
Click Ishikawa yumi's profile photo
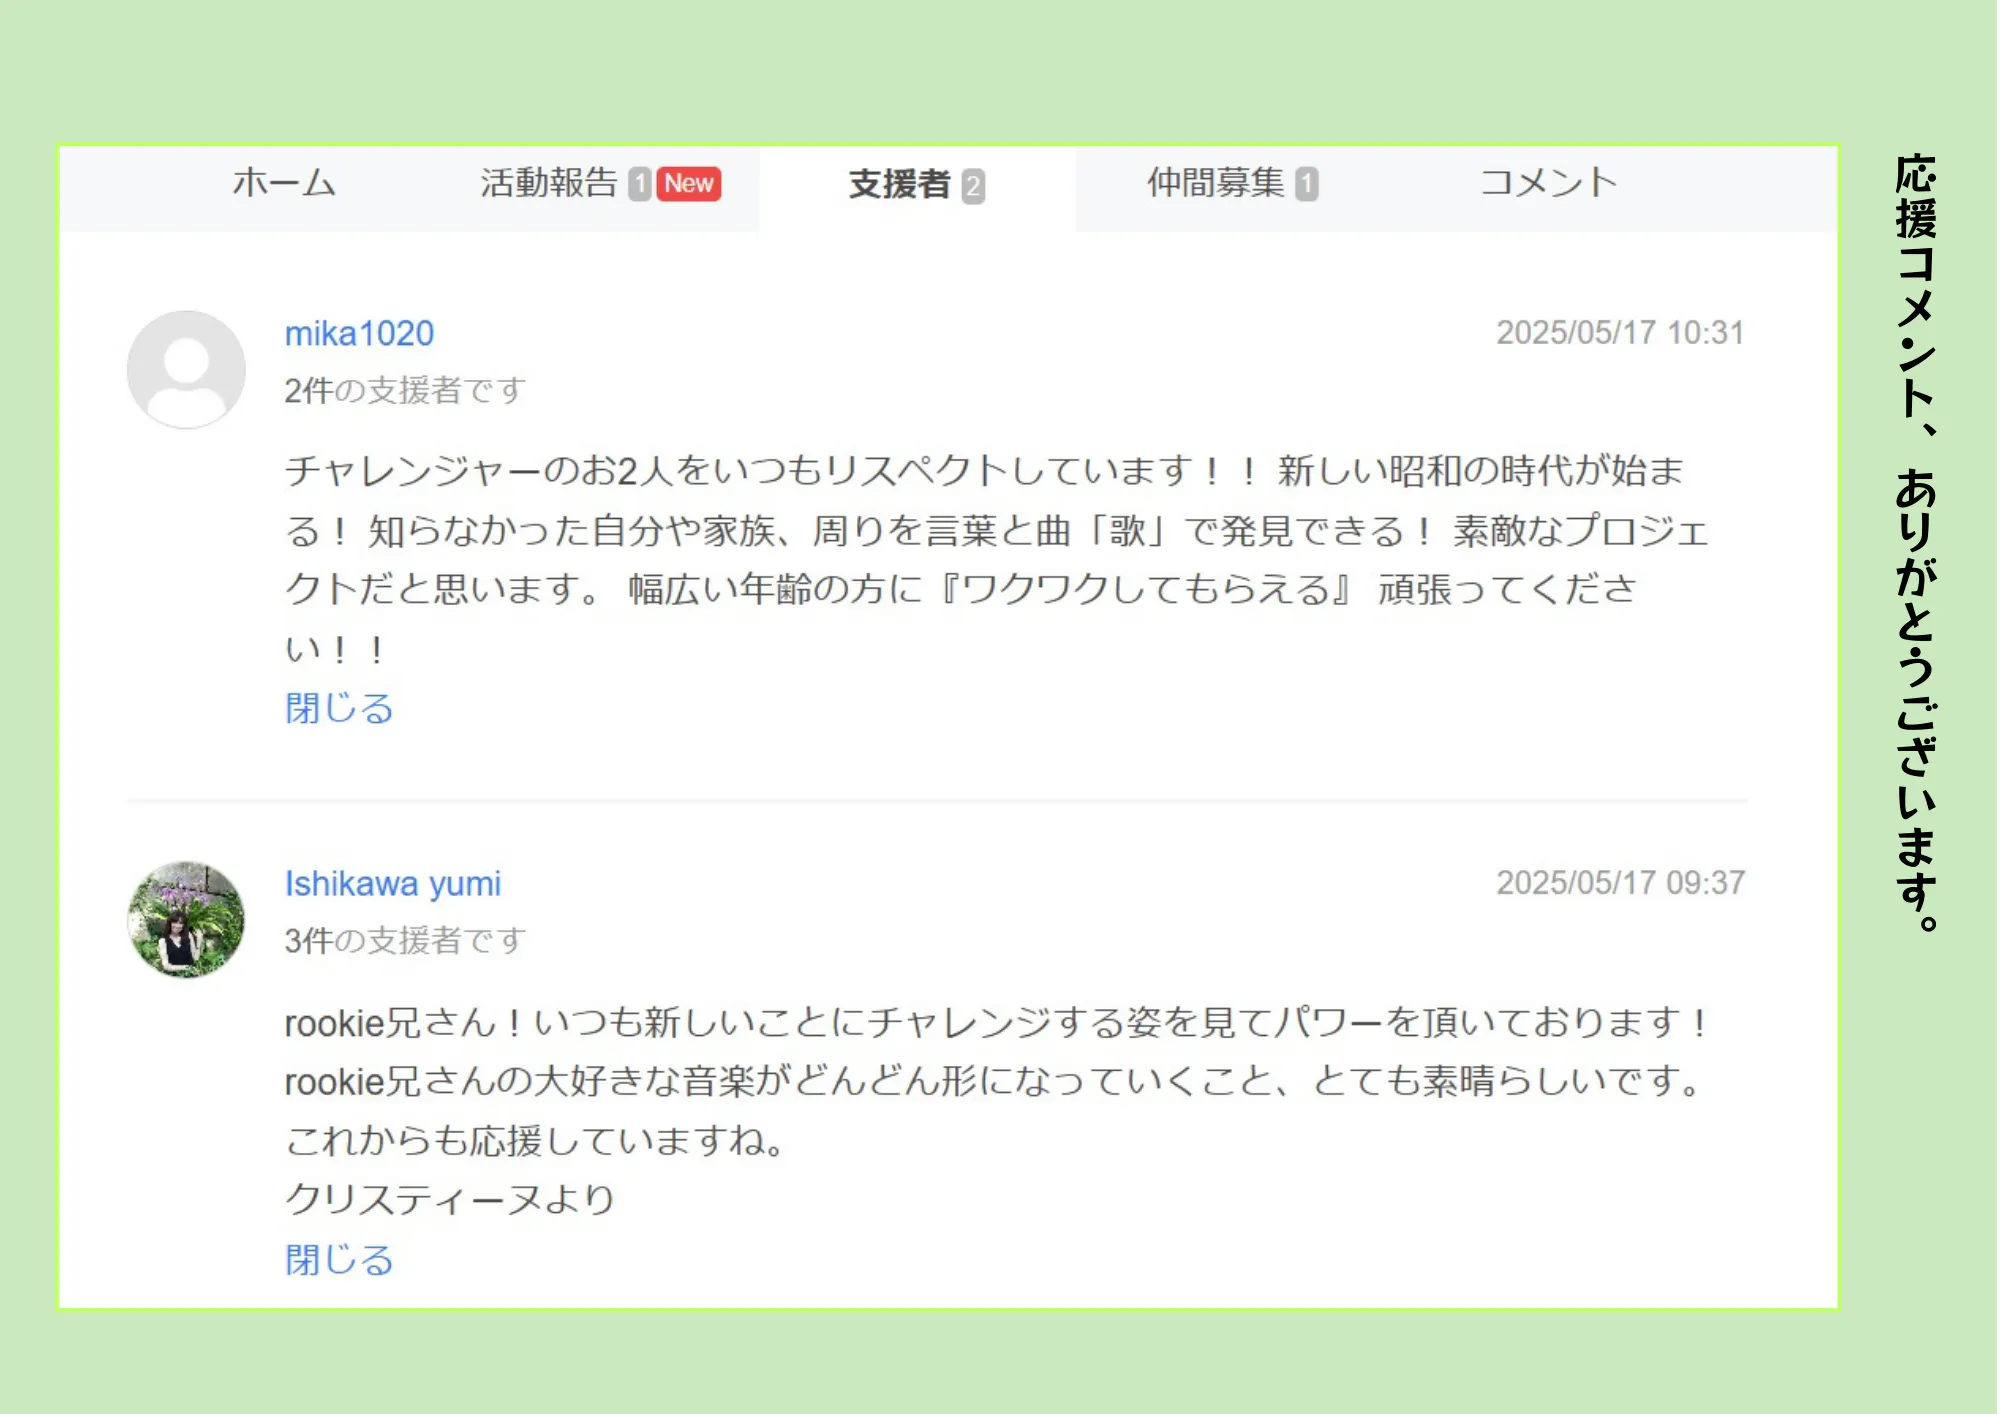point(186,920)
